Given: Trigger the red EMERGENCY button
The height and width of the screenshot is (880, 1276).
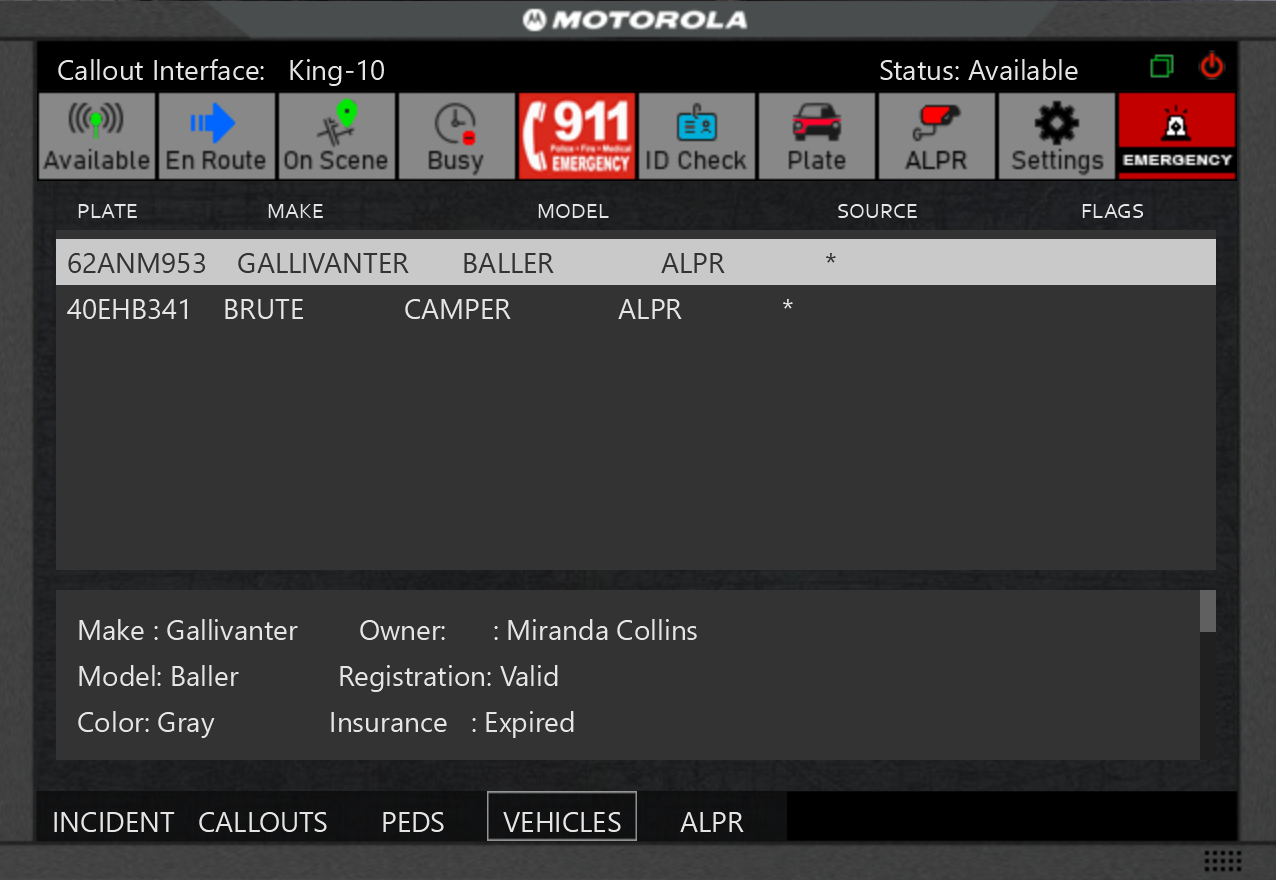Looking at the screenshot, I should click(1176, 137).
